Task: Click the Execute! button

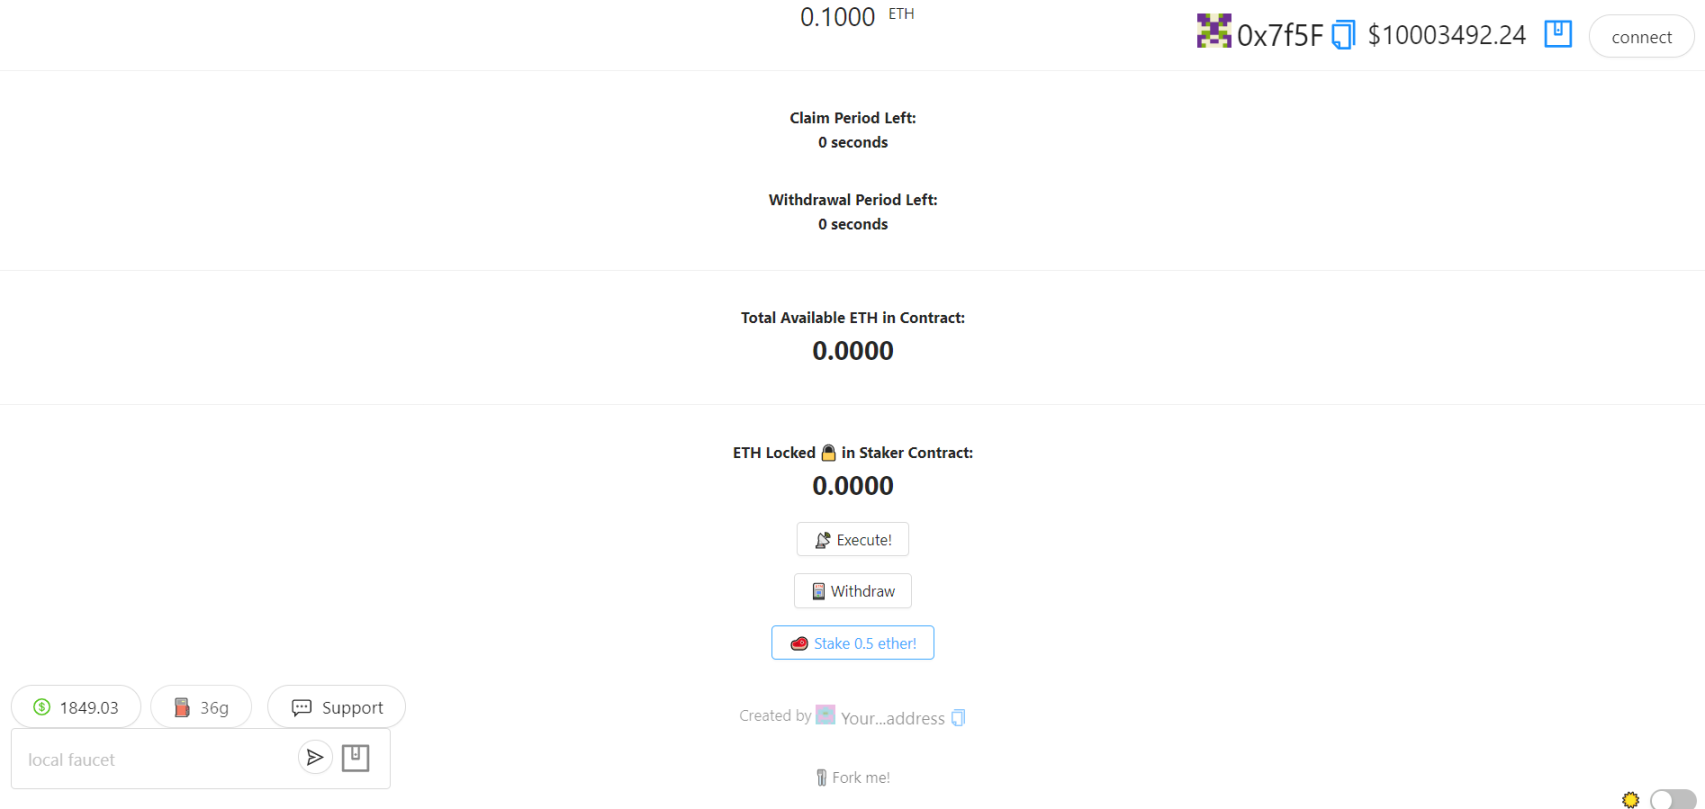Action: (x=853, y=540)
